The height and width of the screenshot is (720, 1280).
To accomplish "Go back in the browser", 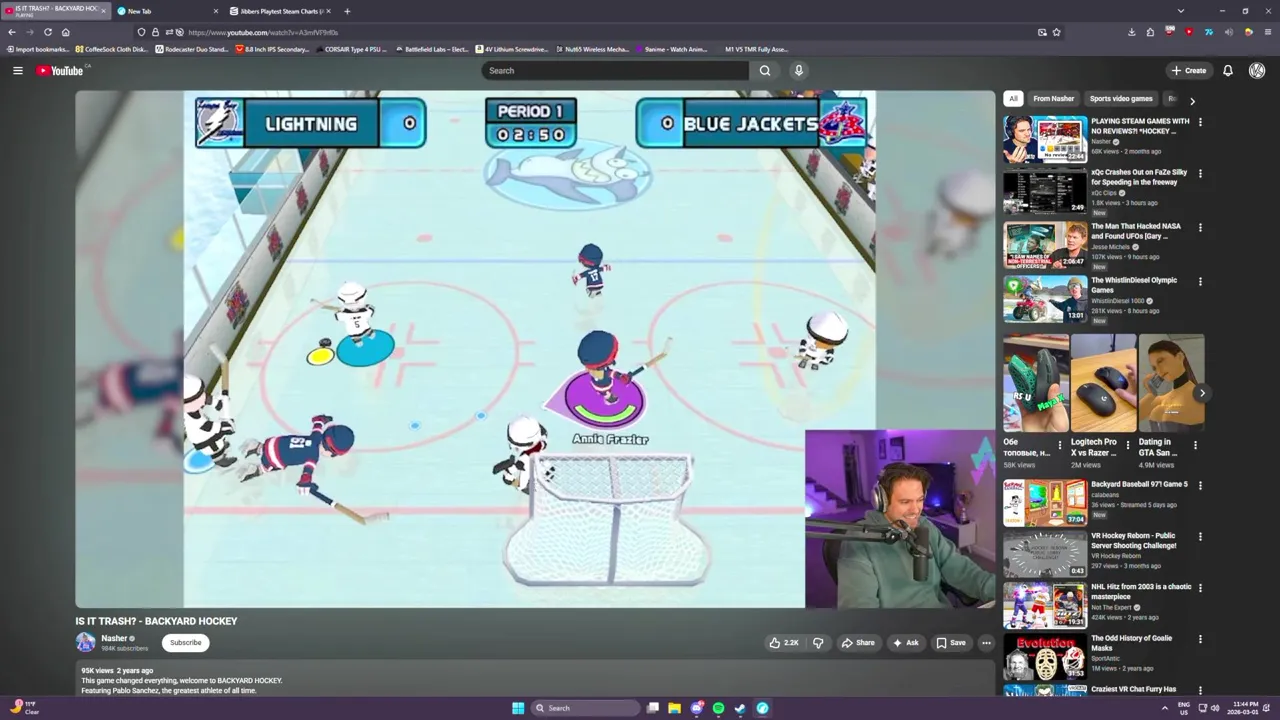I will coord(12,32).
